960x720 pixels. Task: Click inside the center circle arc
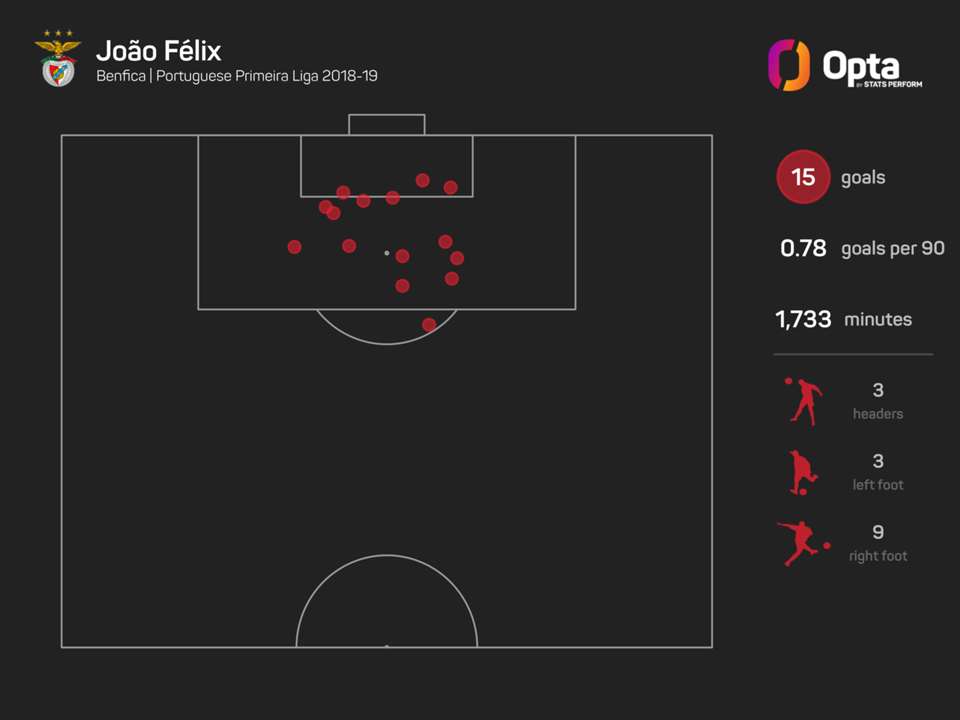[x=387, y=610]
